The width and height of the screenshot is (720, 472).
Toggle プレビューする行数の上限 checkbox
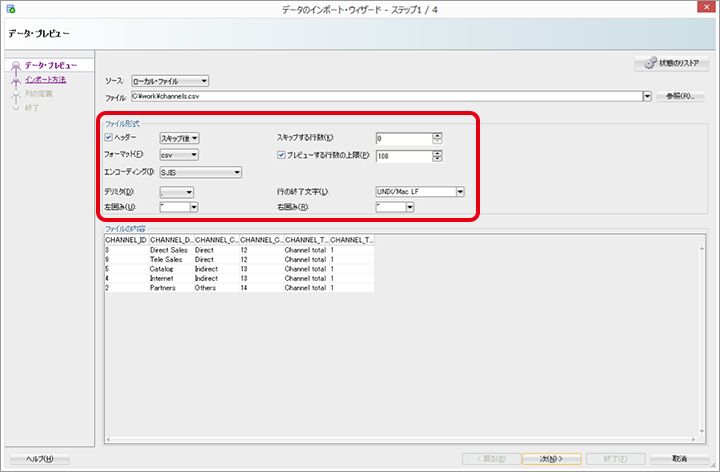pyautogui.click(x=282, y=155)
